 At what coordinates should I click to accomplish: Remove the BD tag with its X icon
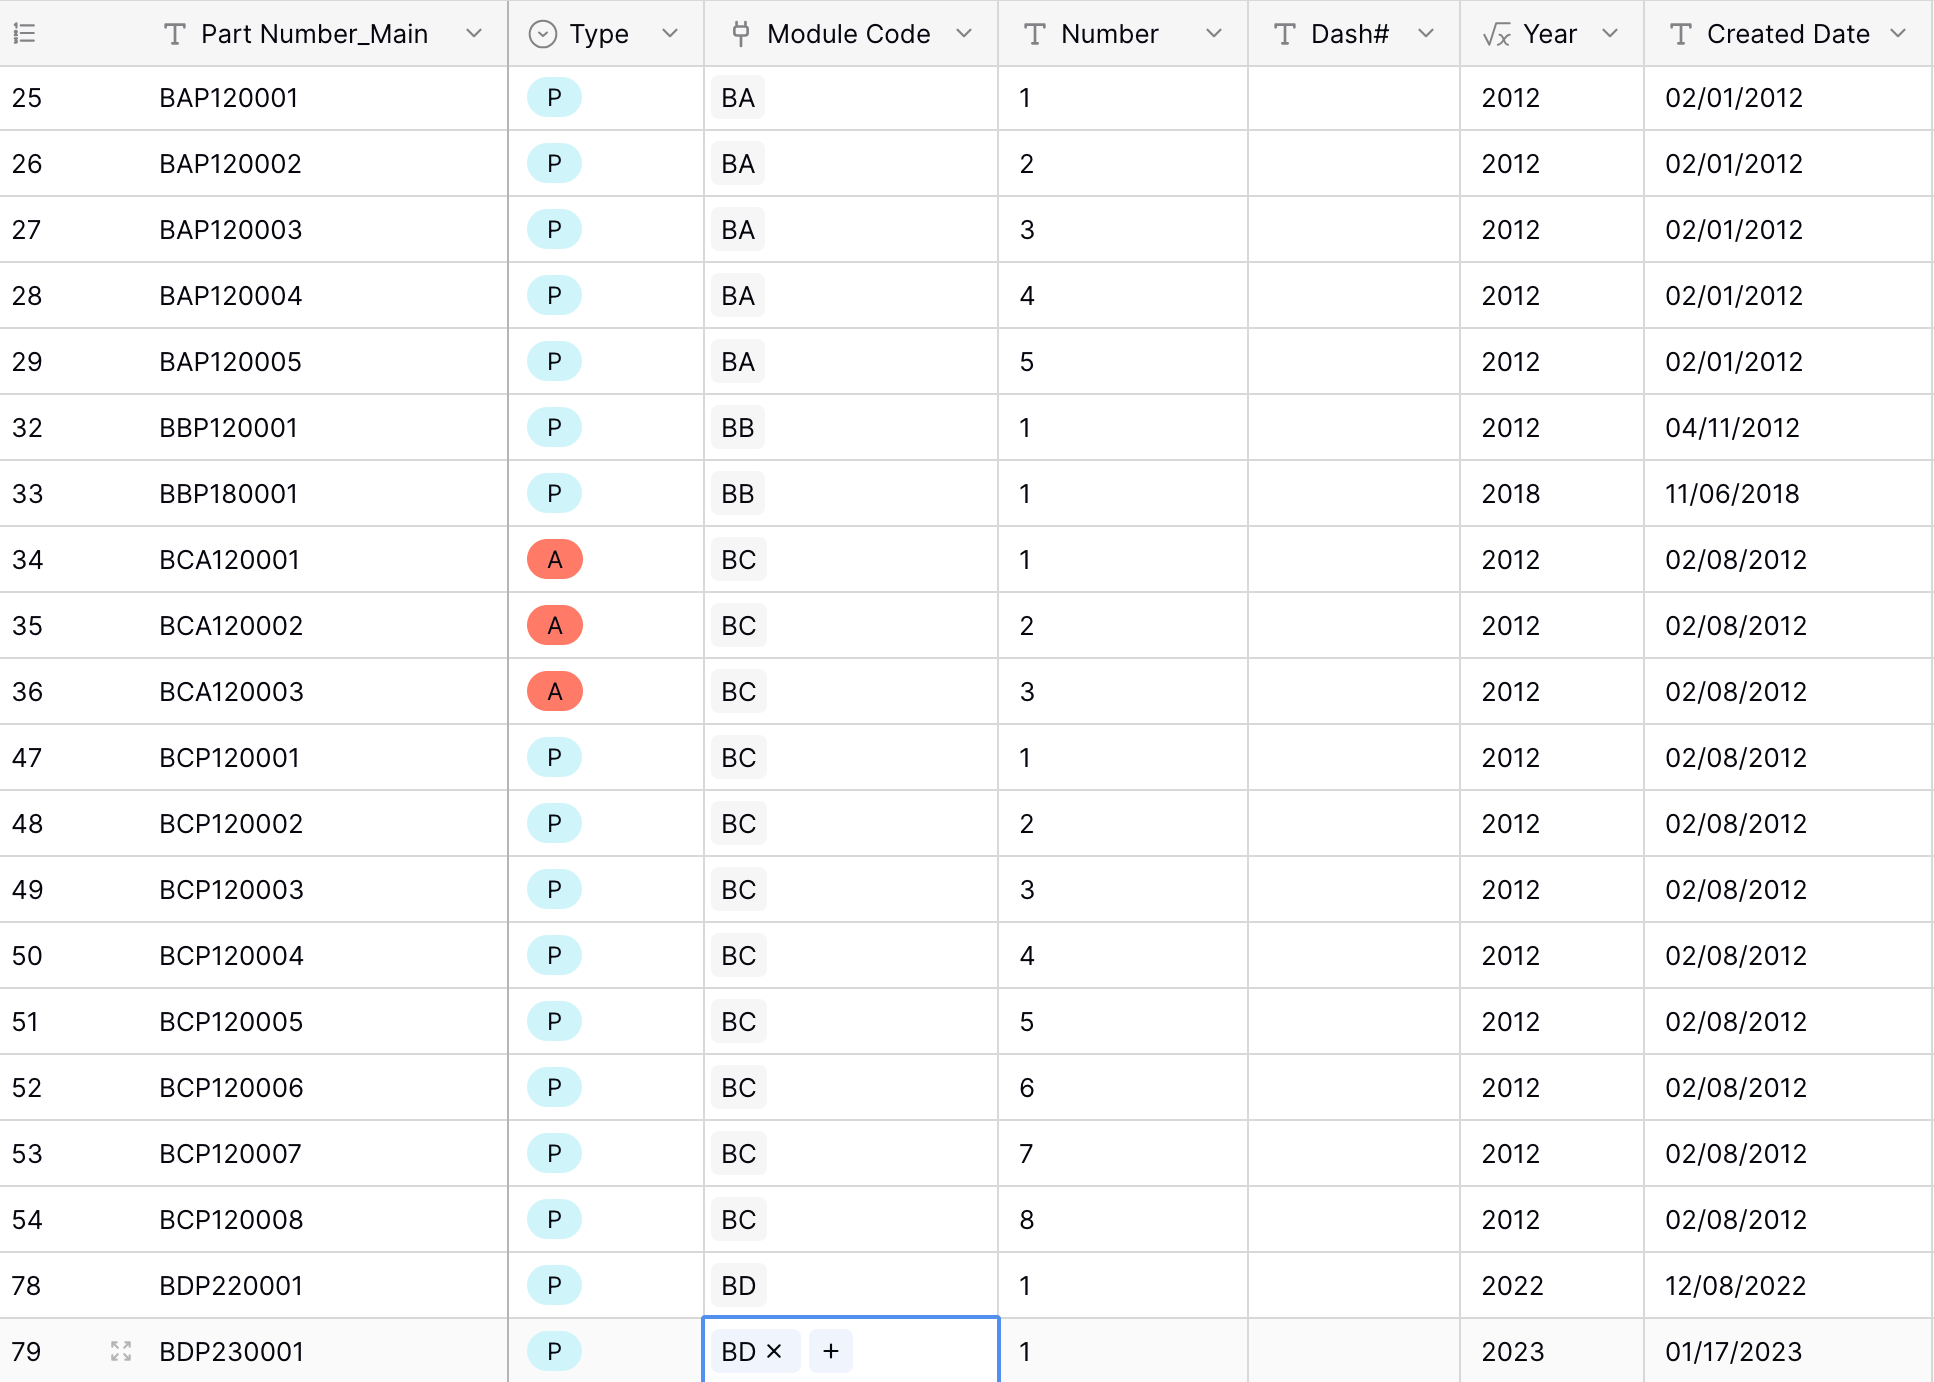[x=774, y=1351]
